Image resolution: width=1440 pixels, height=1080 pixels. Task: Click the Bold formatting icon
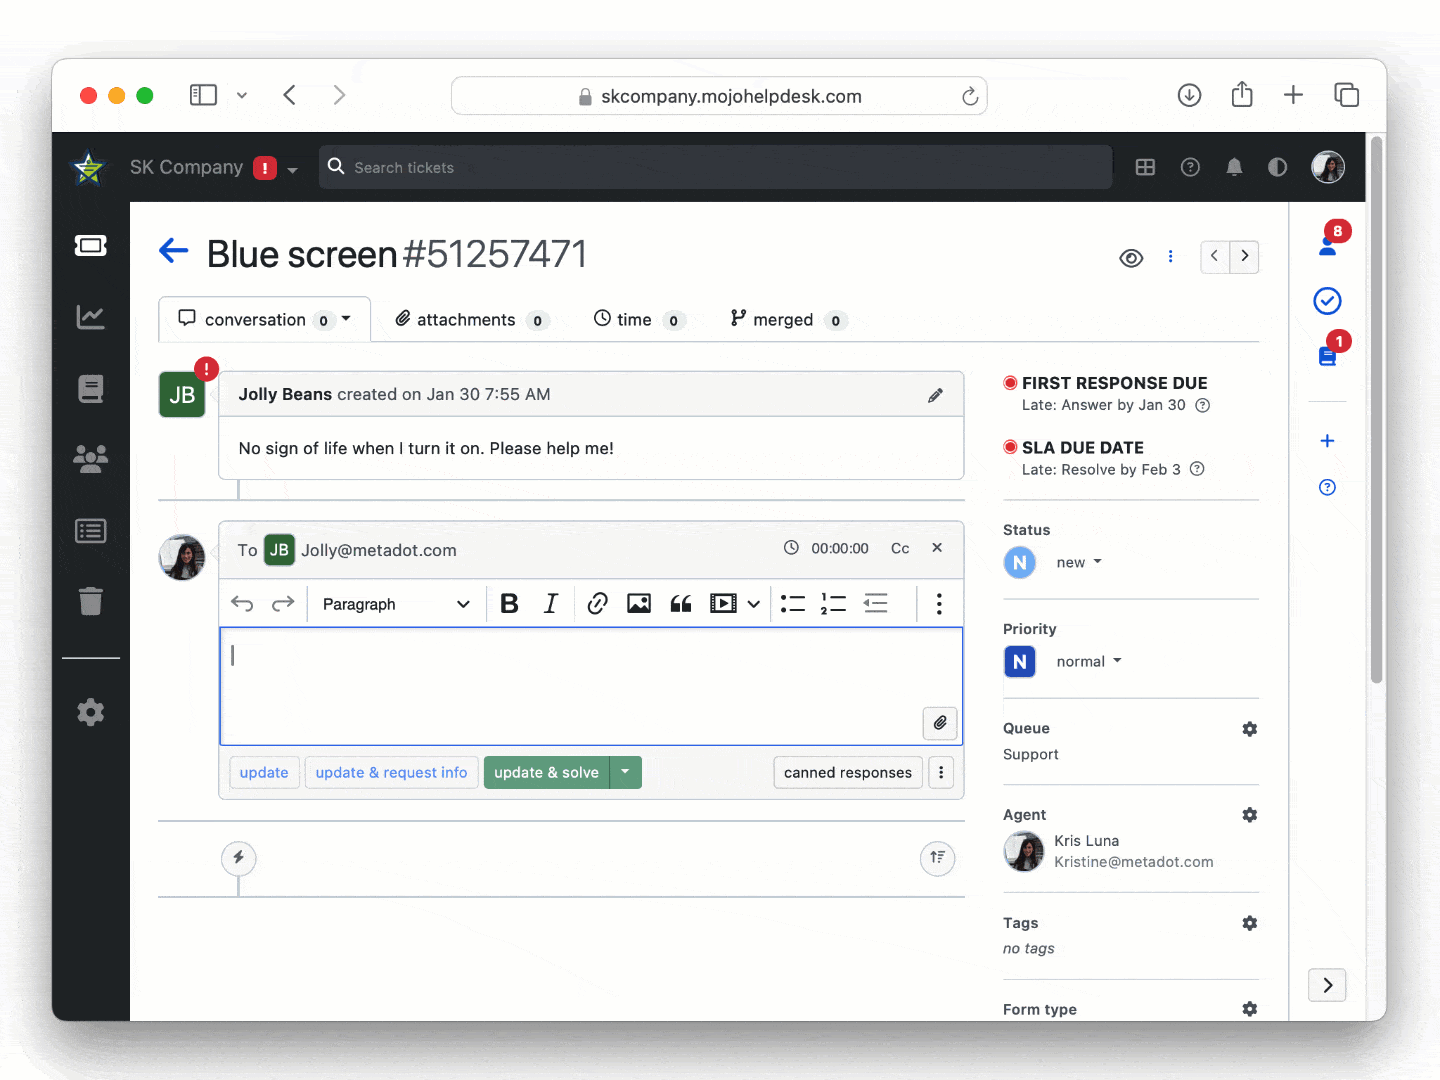pyautogui.click(x=509, y=604)
